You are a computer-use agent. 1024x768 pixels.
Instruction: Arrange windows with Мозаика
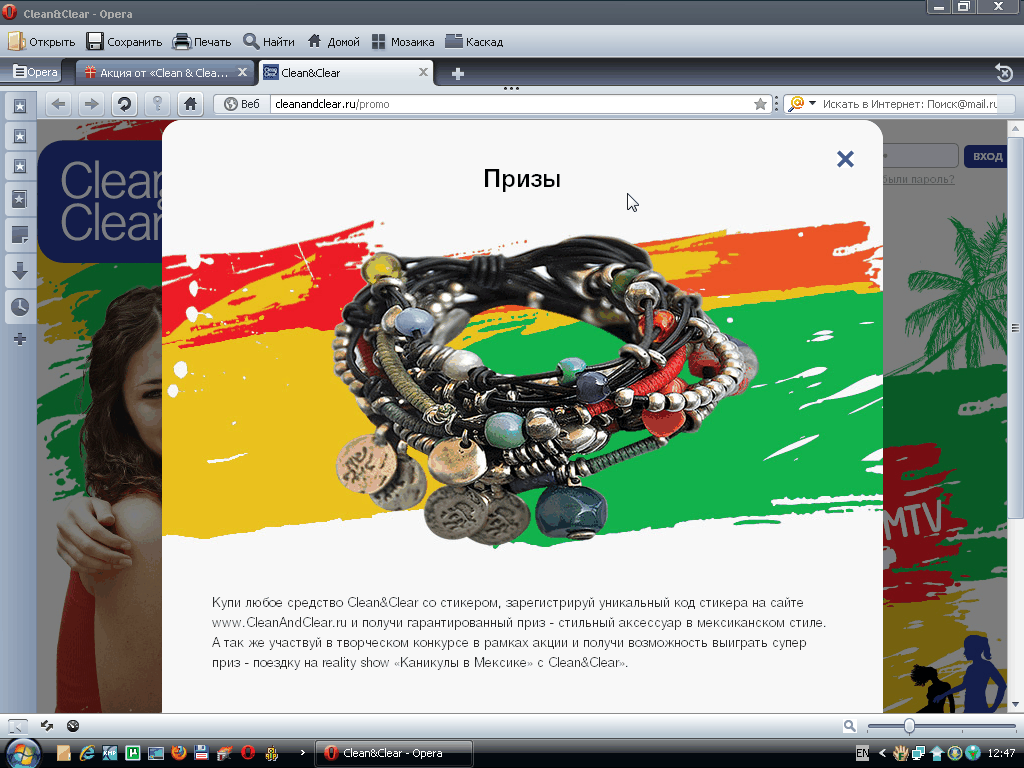click(x=403, y=42)
